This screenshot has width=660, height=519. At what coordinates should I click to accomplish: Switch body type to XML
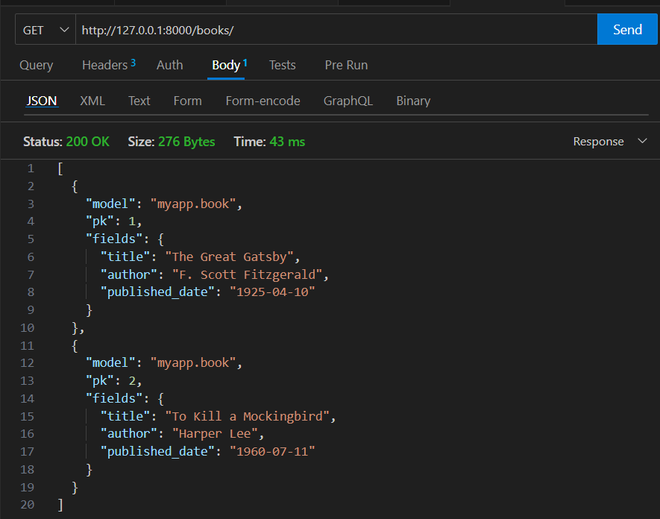click(x=92, y=101)
